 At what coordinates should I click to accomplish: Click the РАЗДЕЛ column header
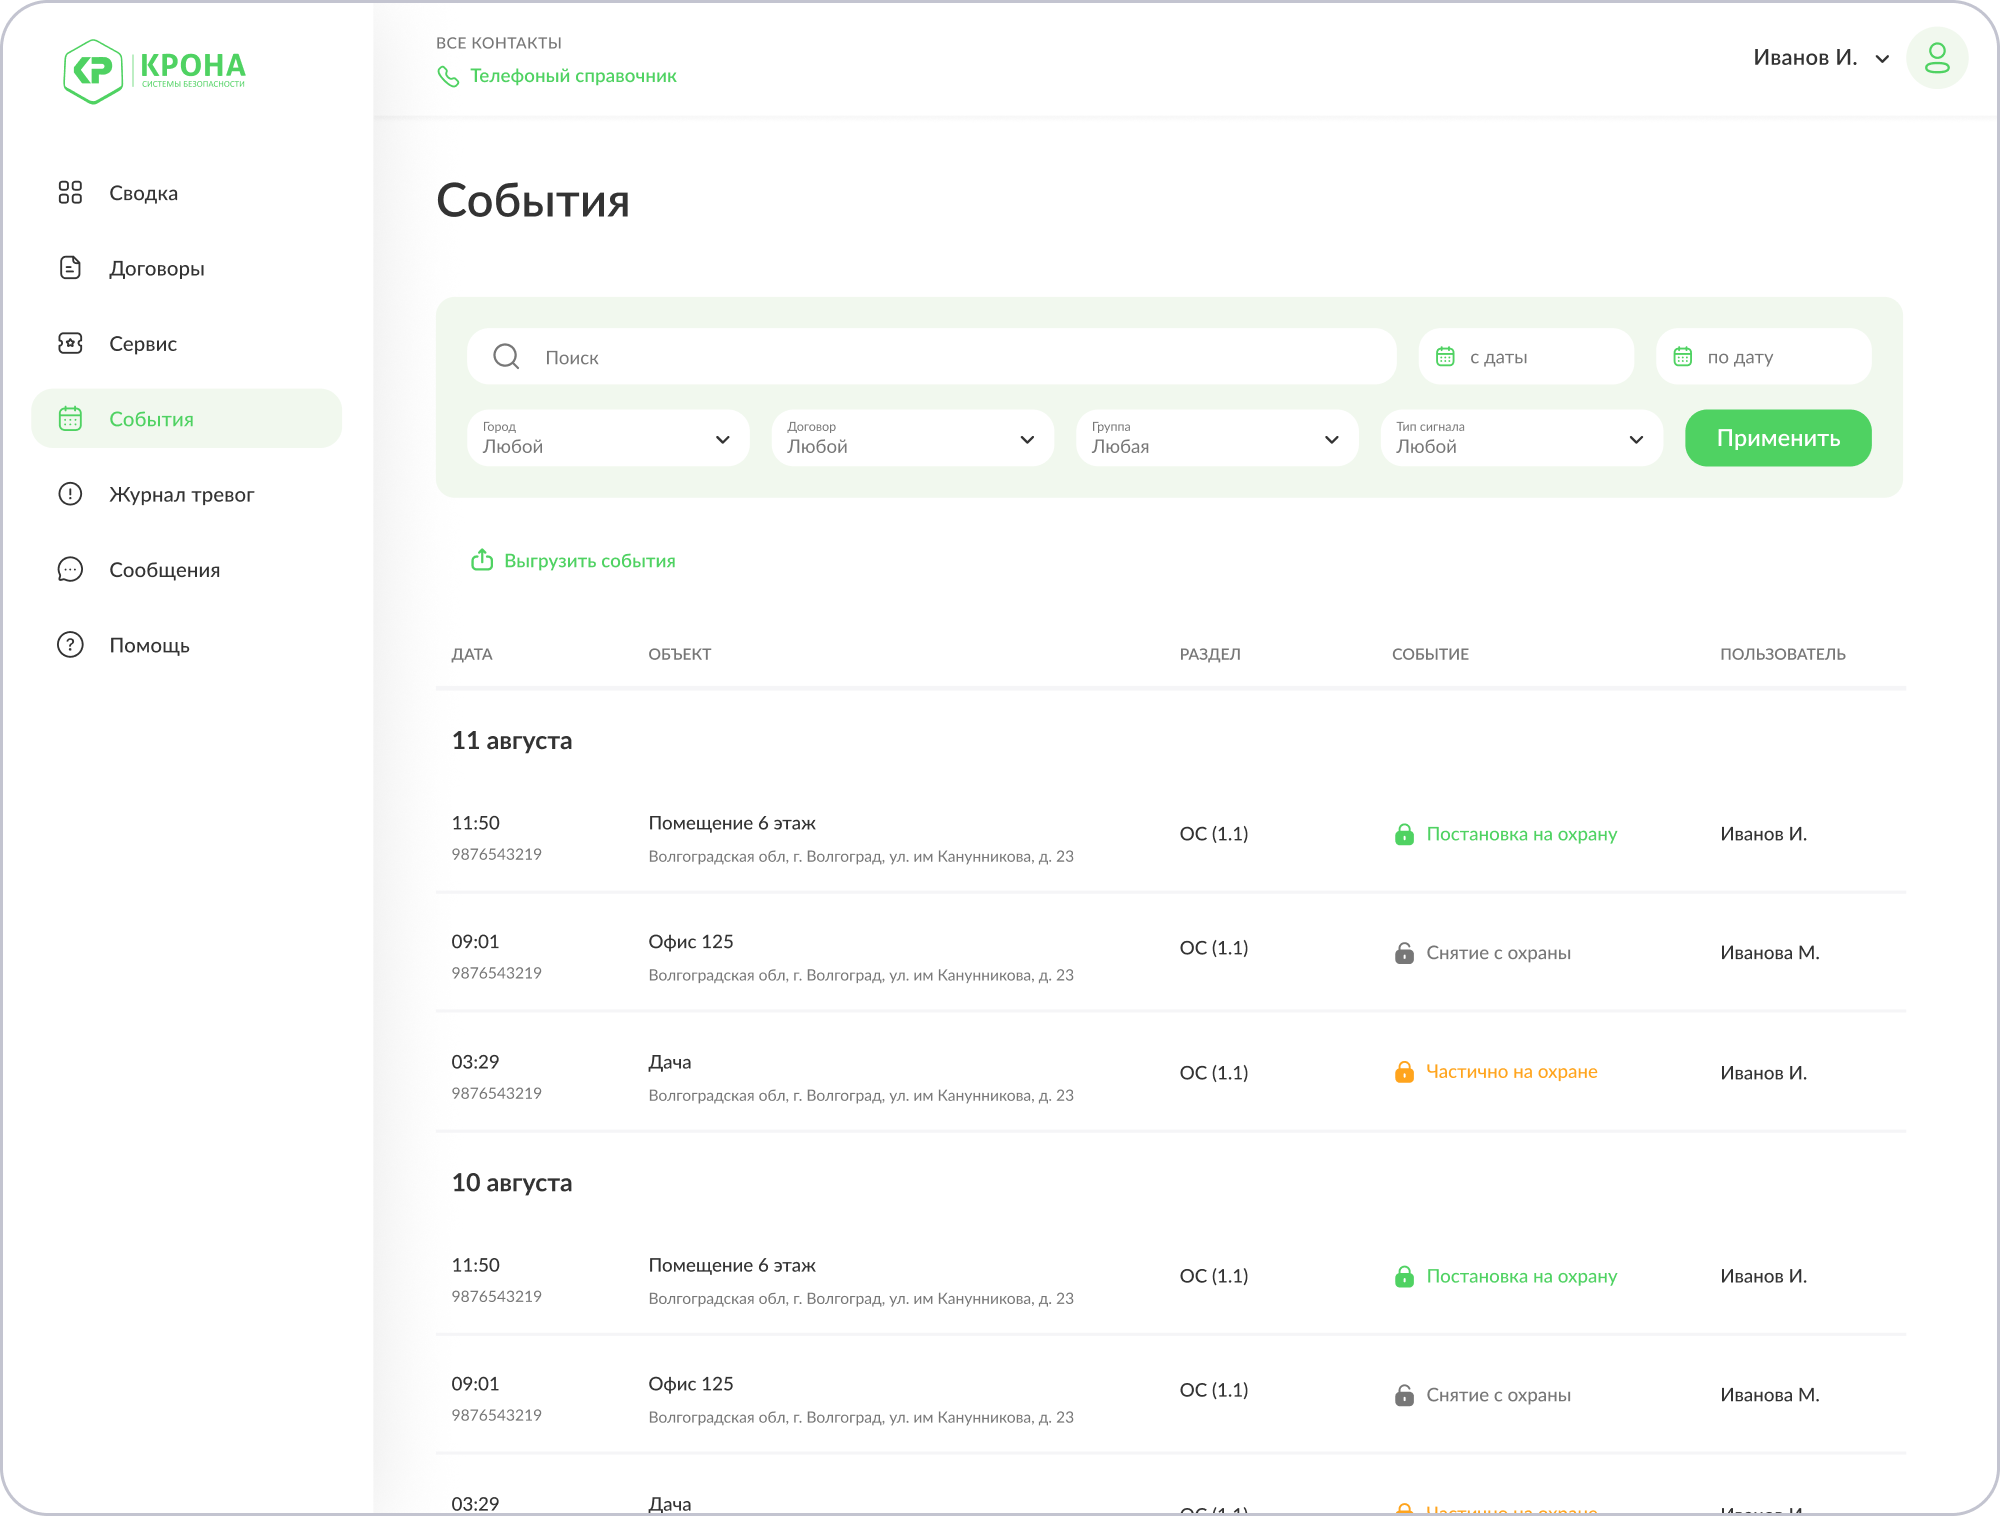point(1210,654)
